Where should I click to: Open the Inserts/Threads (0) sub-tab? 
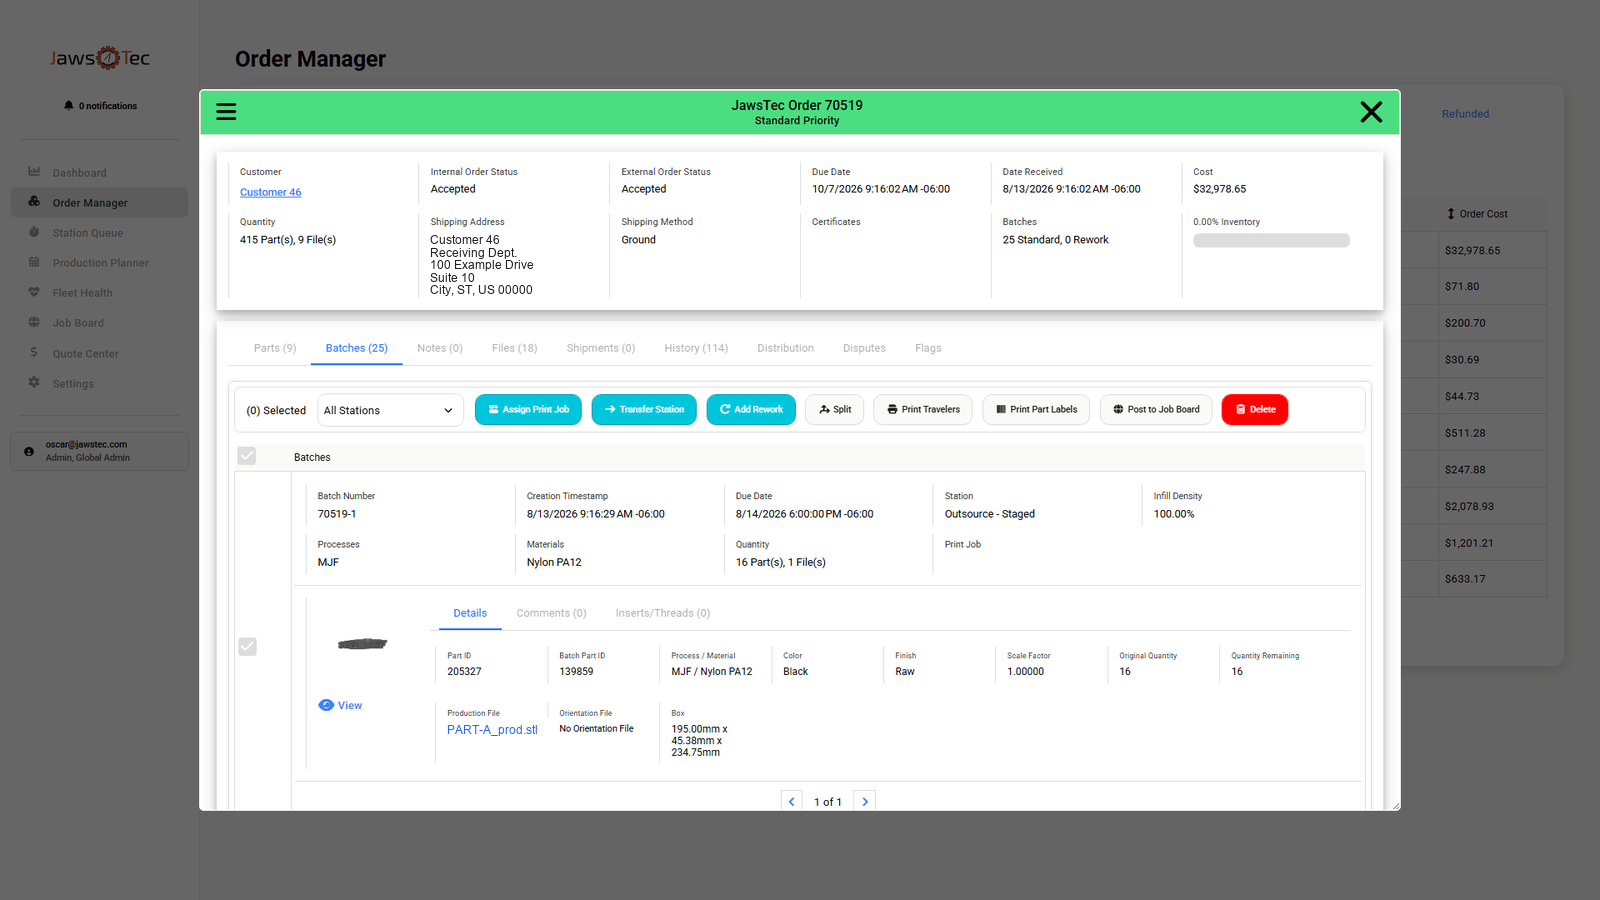click(x=663, y=613)
